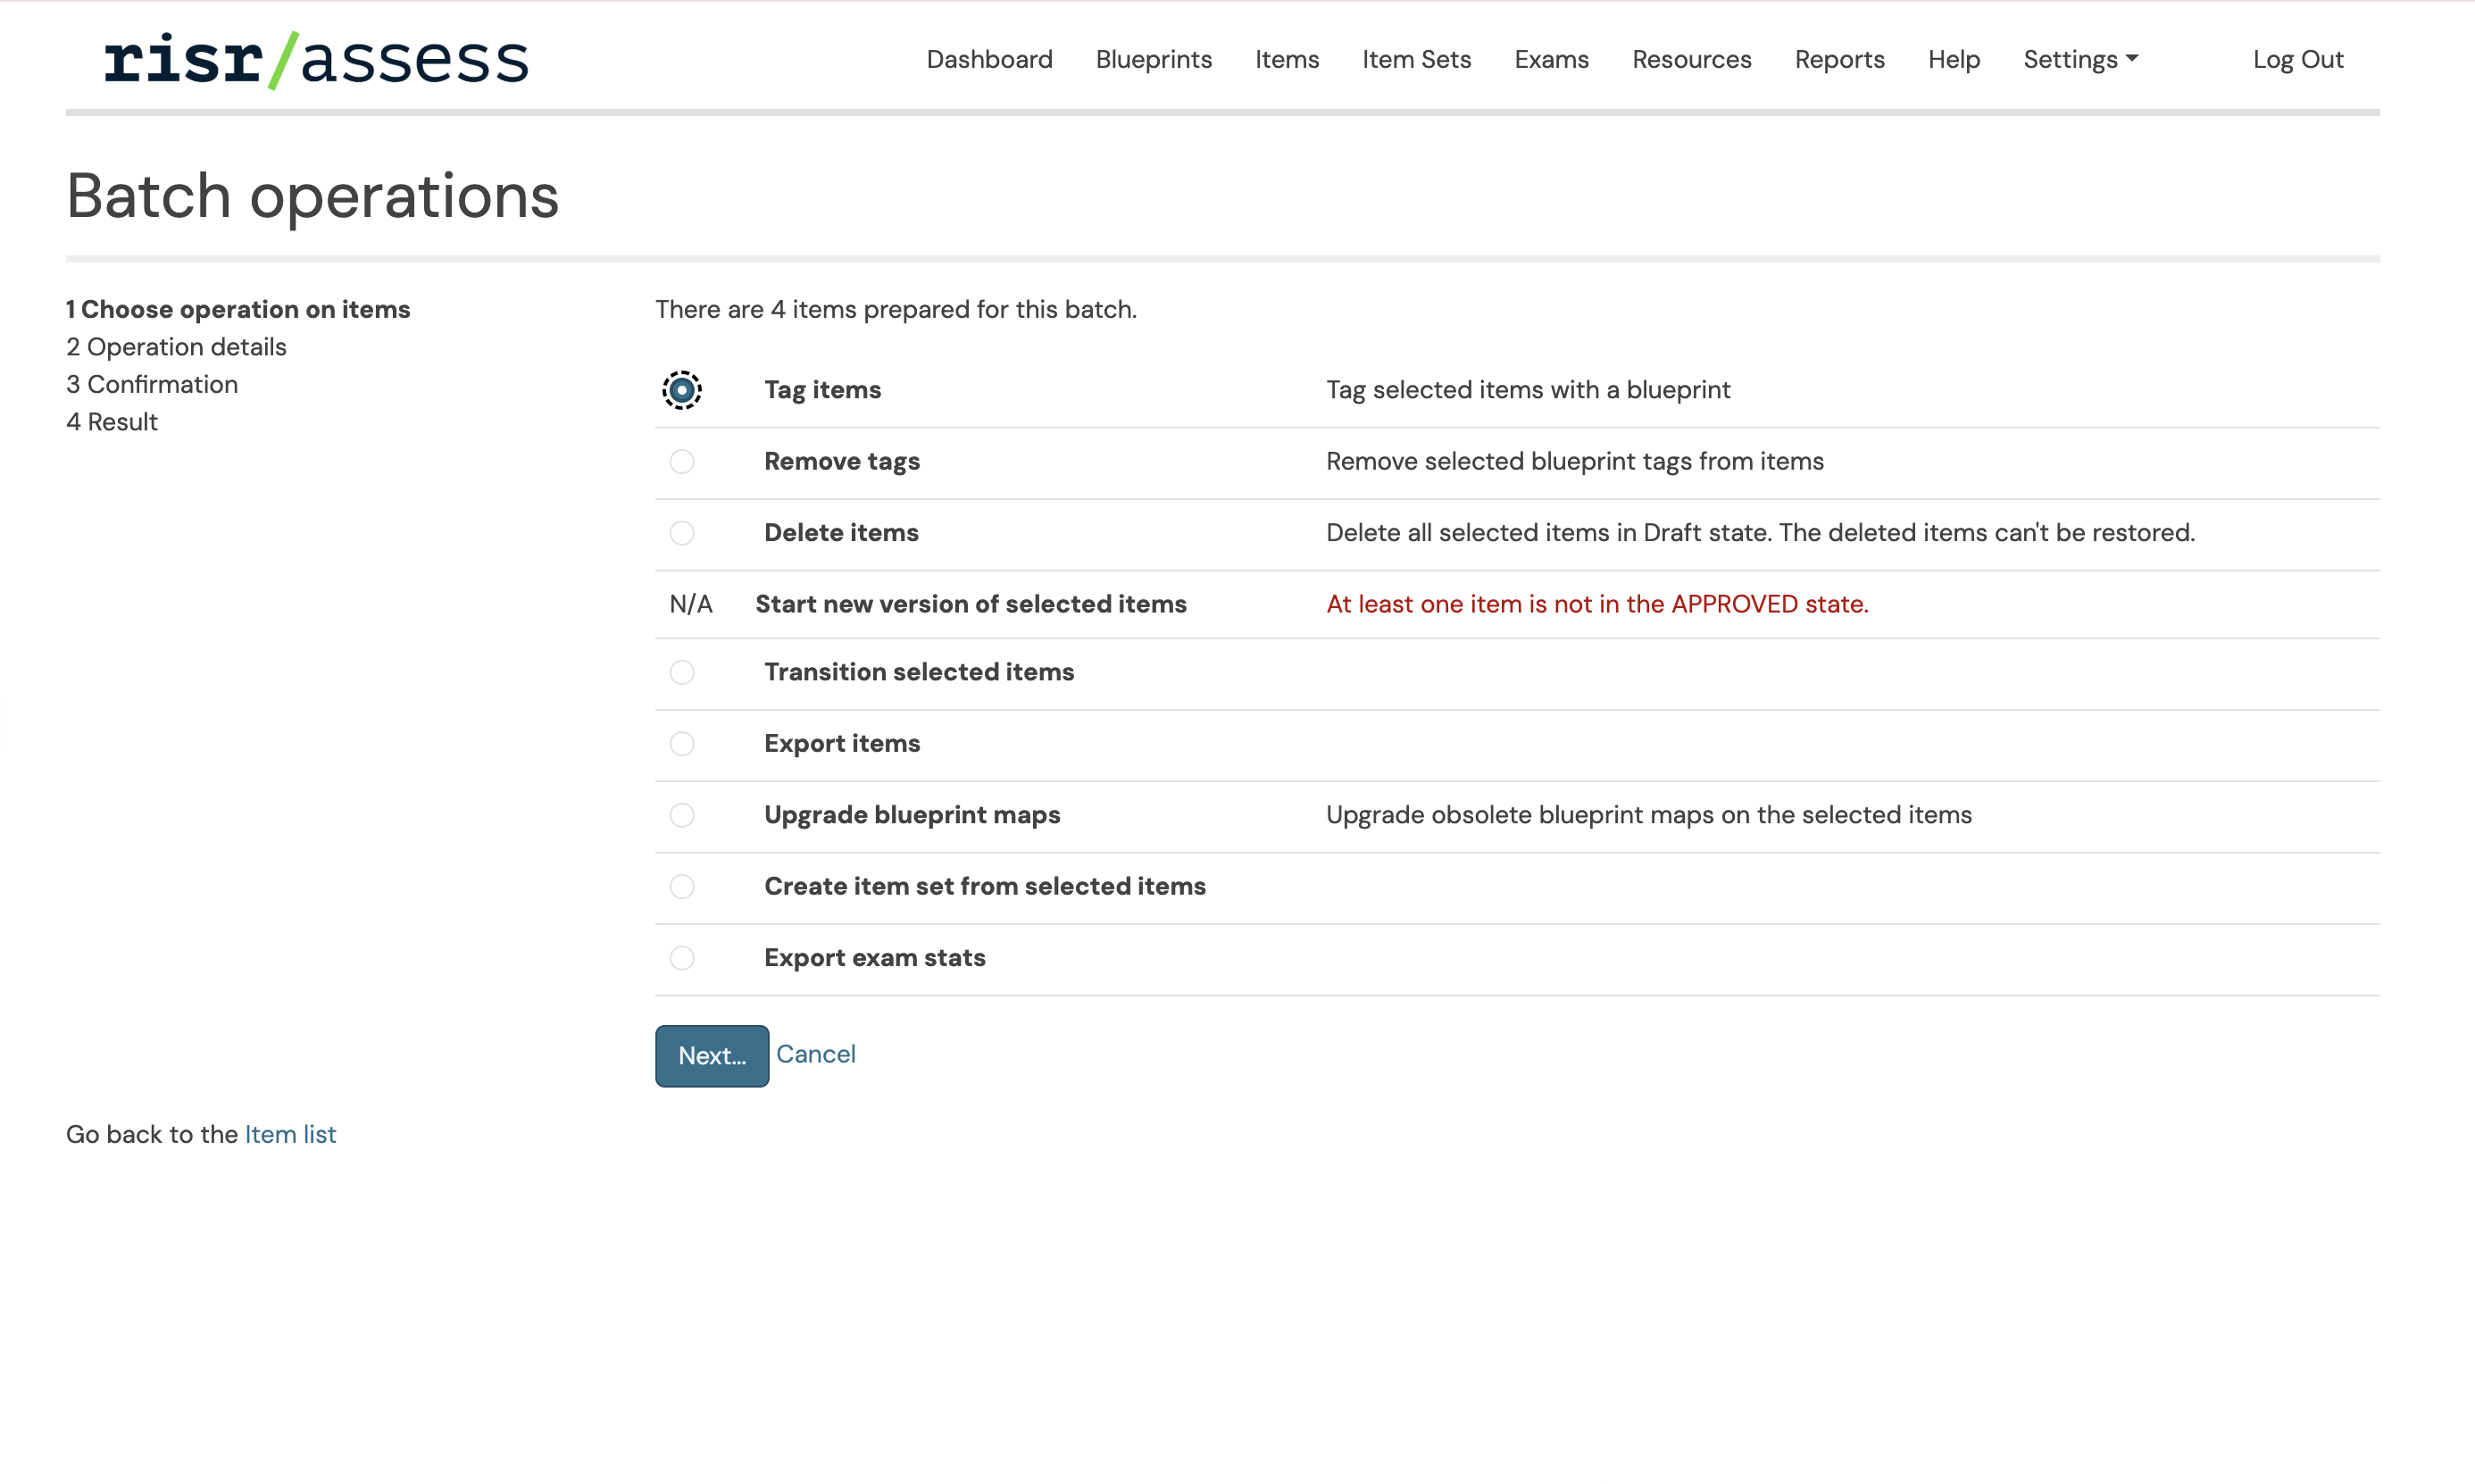Select the Remove tags radio button
This screenshot has width=2475, height=1484.
click(x=682, y=462)
